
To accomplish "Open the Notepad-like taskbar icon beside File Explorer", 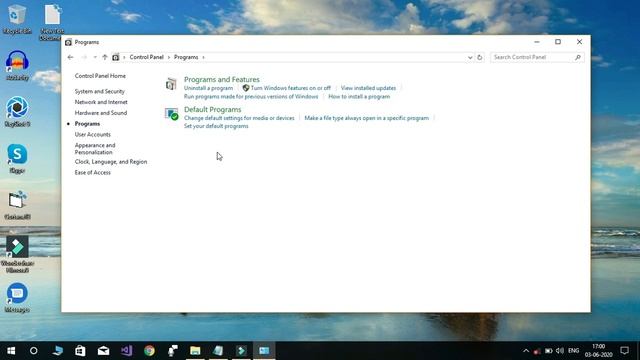I will (218, 351).
